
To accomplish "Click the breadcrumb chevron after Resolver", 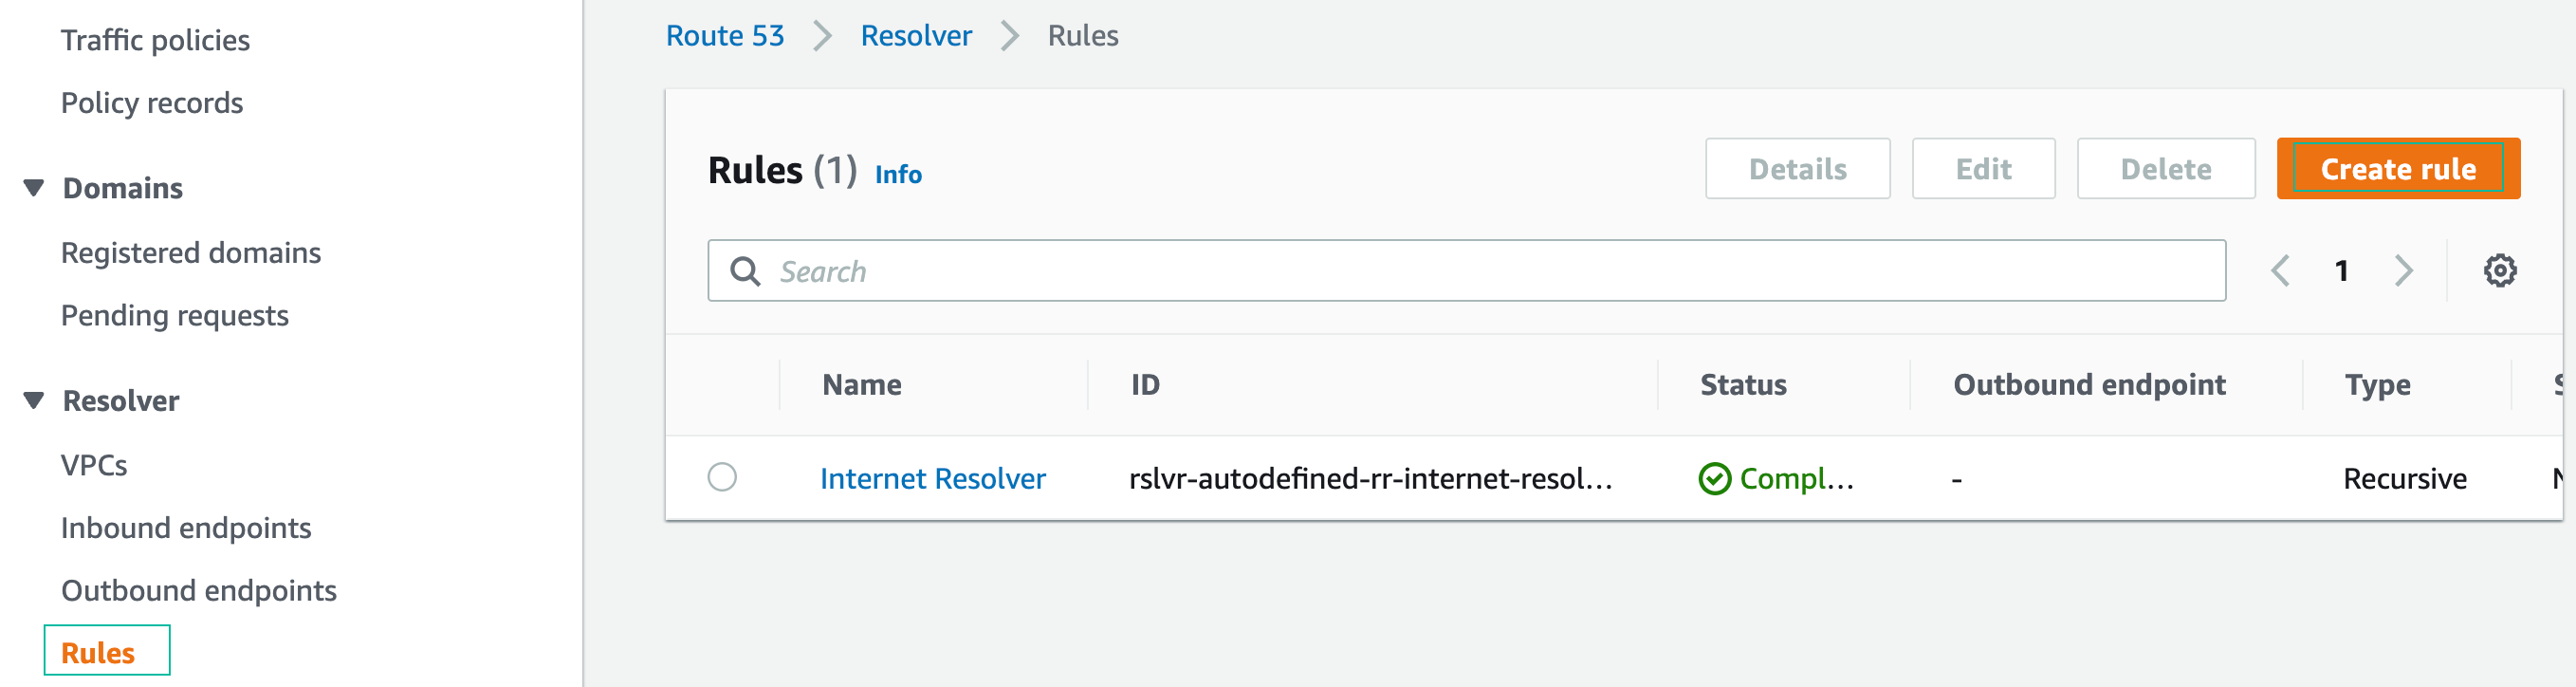I will 1010,35.
